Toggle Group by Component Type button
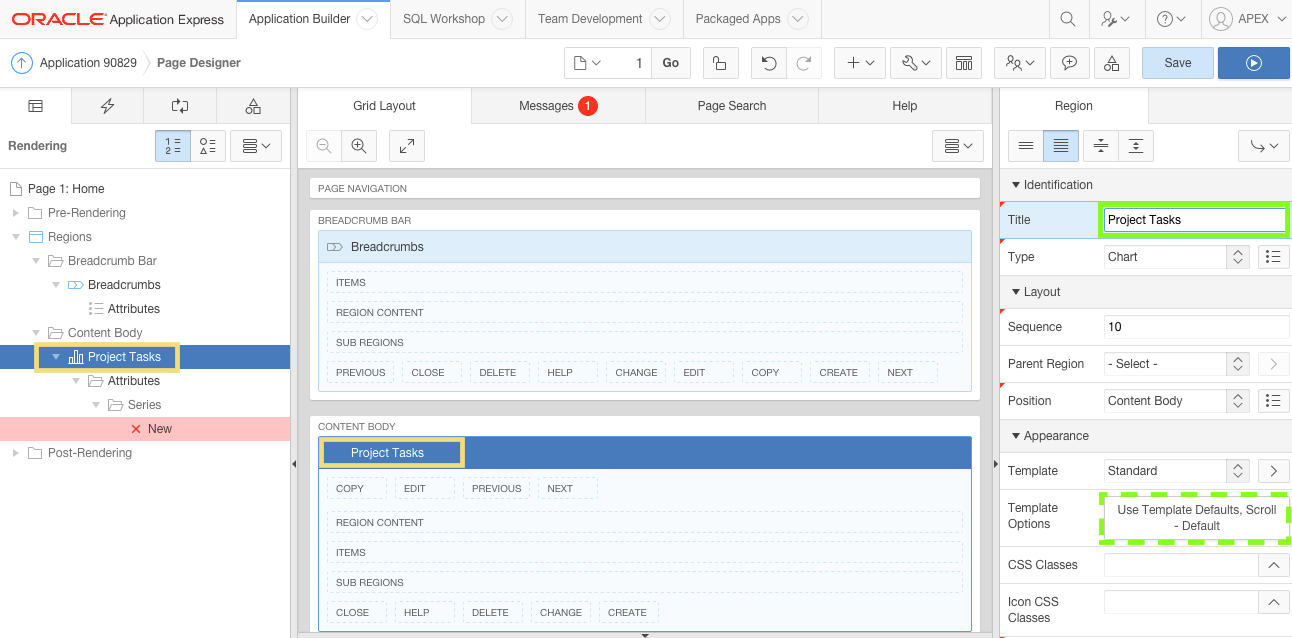The width and height of the screenshot is (1292, 638). point(208,146)
